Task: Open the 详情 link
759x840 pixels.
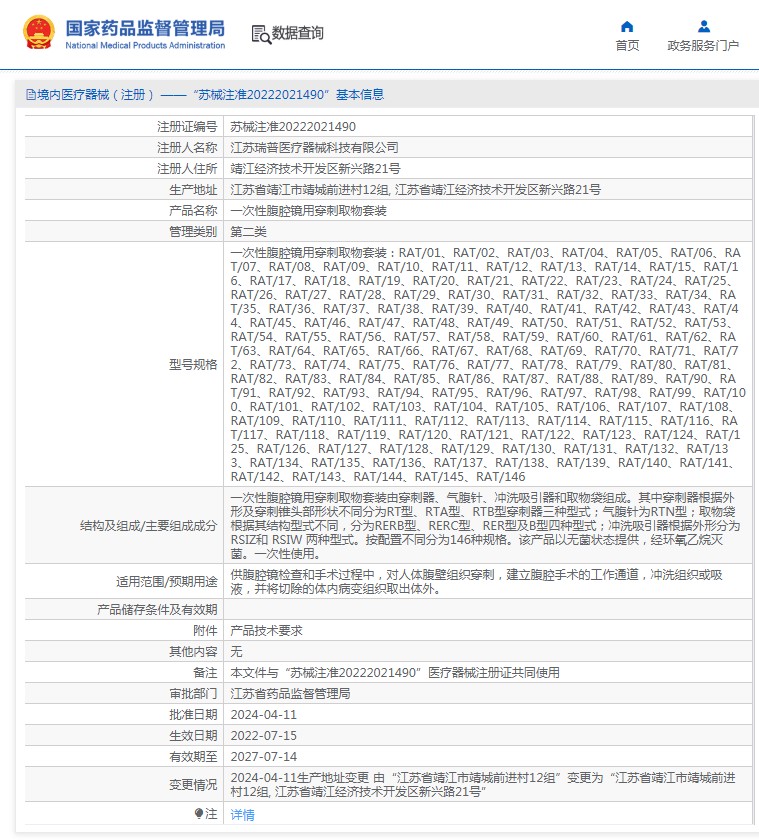Action: point(242,814)
